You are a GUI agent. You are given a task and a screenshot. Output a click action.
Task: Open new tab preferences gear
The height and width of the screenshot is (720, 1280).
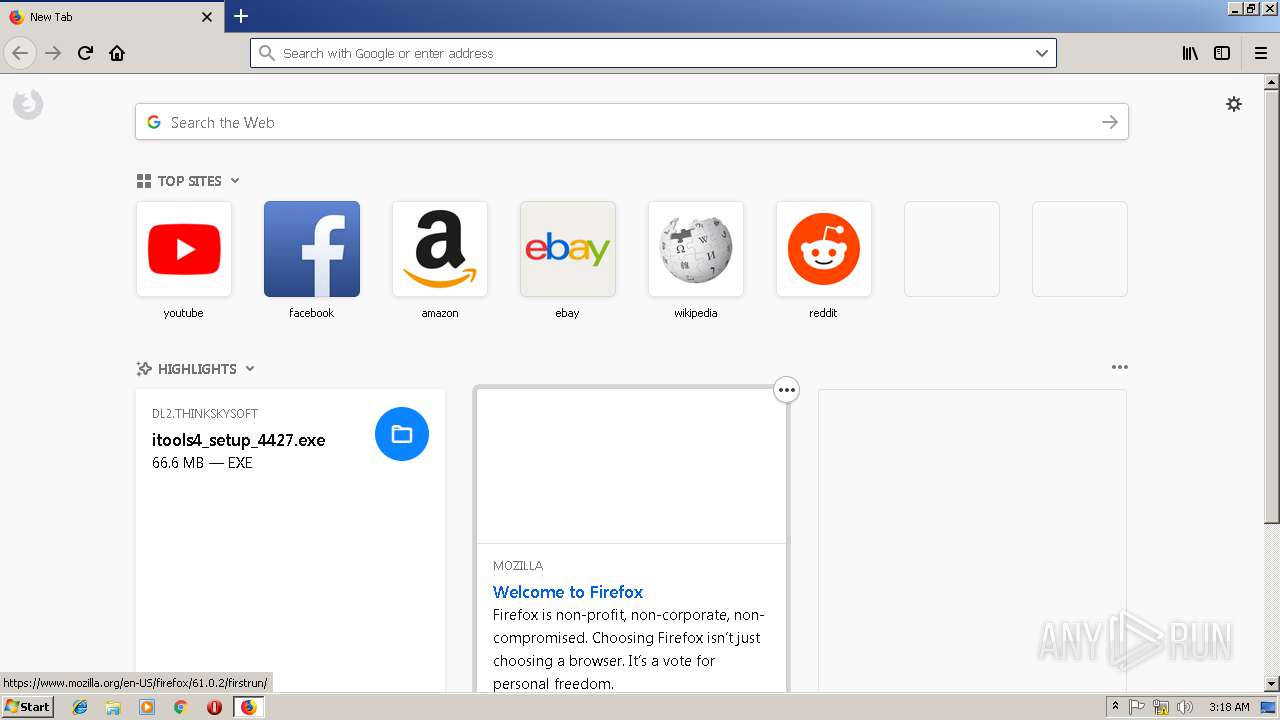point(1234,104)
